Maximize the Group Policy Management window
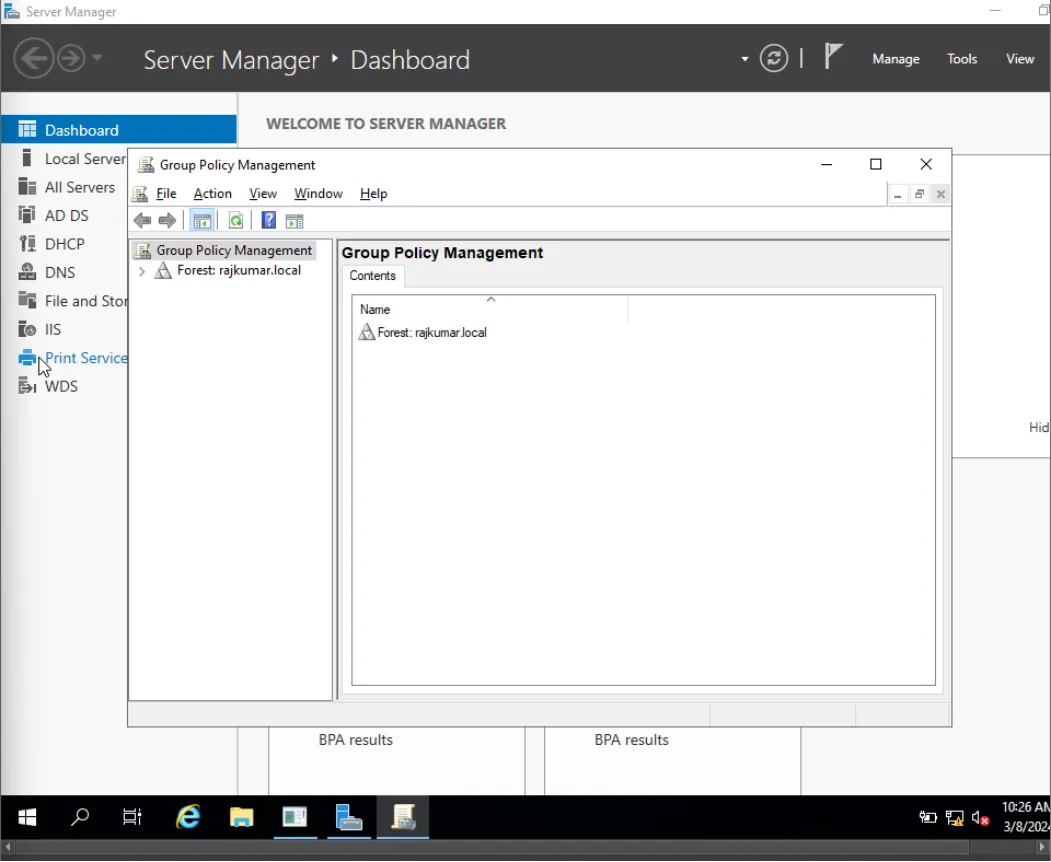This screenshot has width=1051, height=862. click(875, 164)
